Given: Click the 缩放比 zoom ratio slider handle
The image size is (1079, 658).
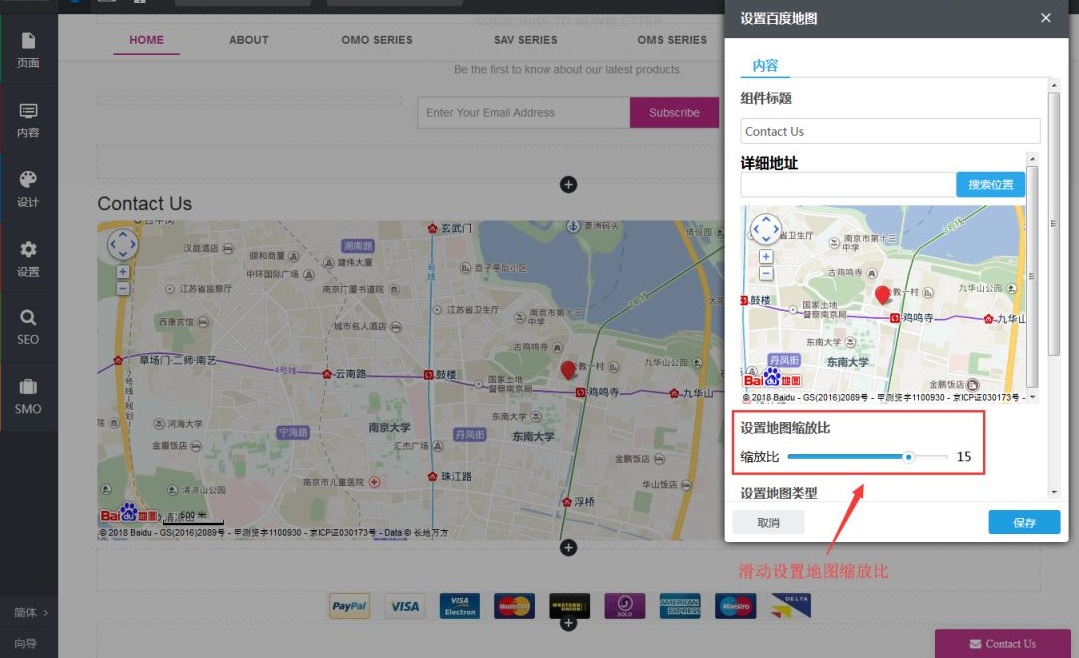Looking at the screenshot, I should [908, 457].
